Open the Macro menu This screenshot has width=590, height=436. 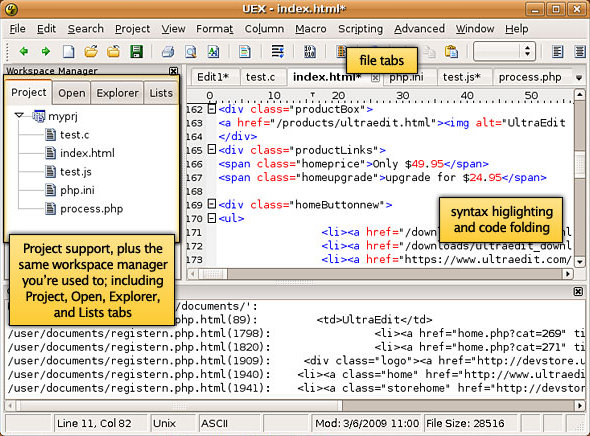click(311, 29)
